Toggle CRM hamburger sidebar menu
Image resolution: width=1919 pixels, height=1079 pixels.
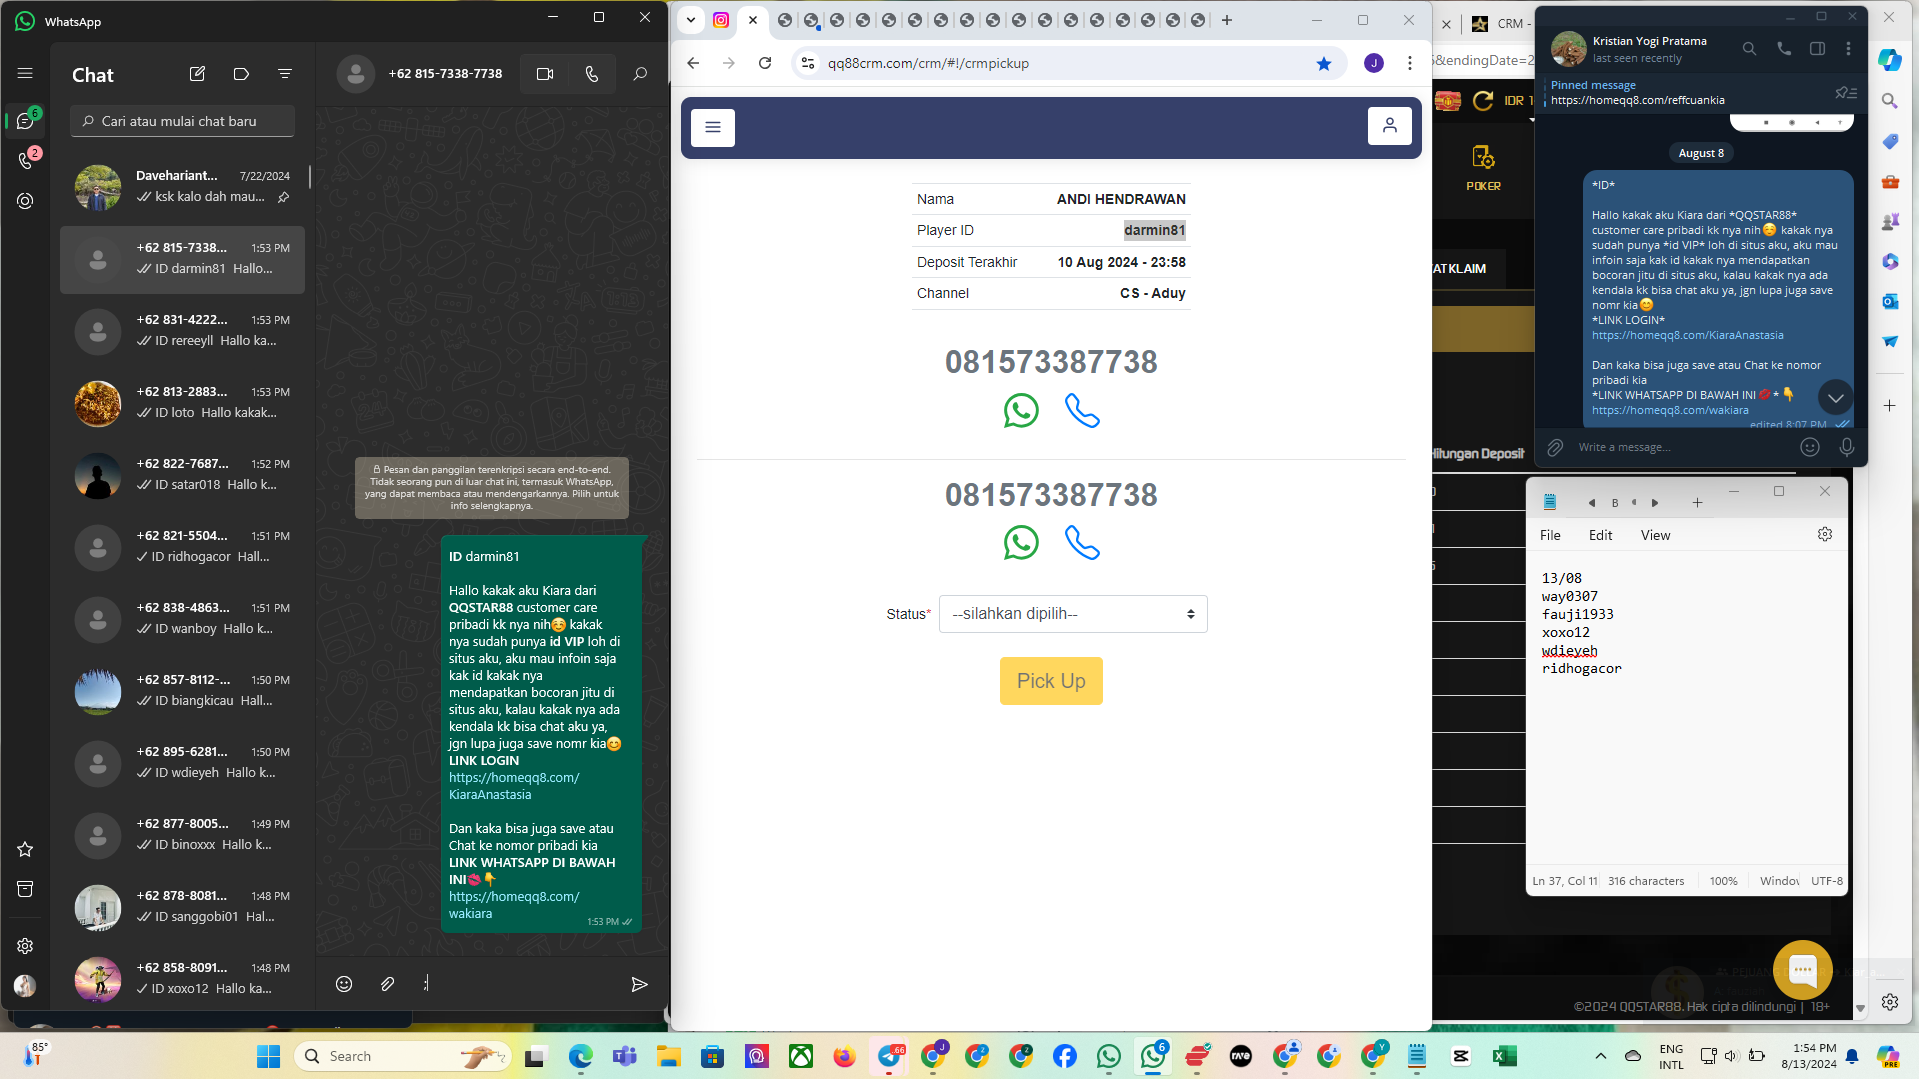pyautogui.click(x=713, y=127)
